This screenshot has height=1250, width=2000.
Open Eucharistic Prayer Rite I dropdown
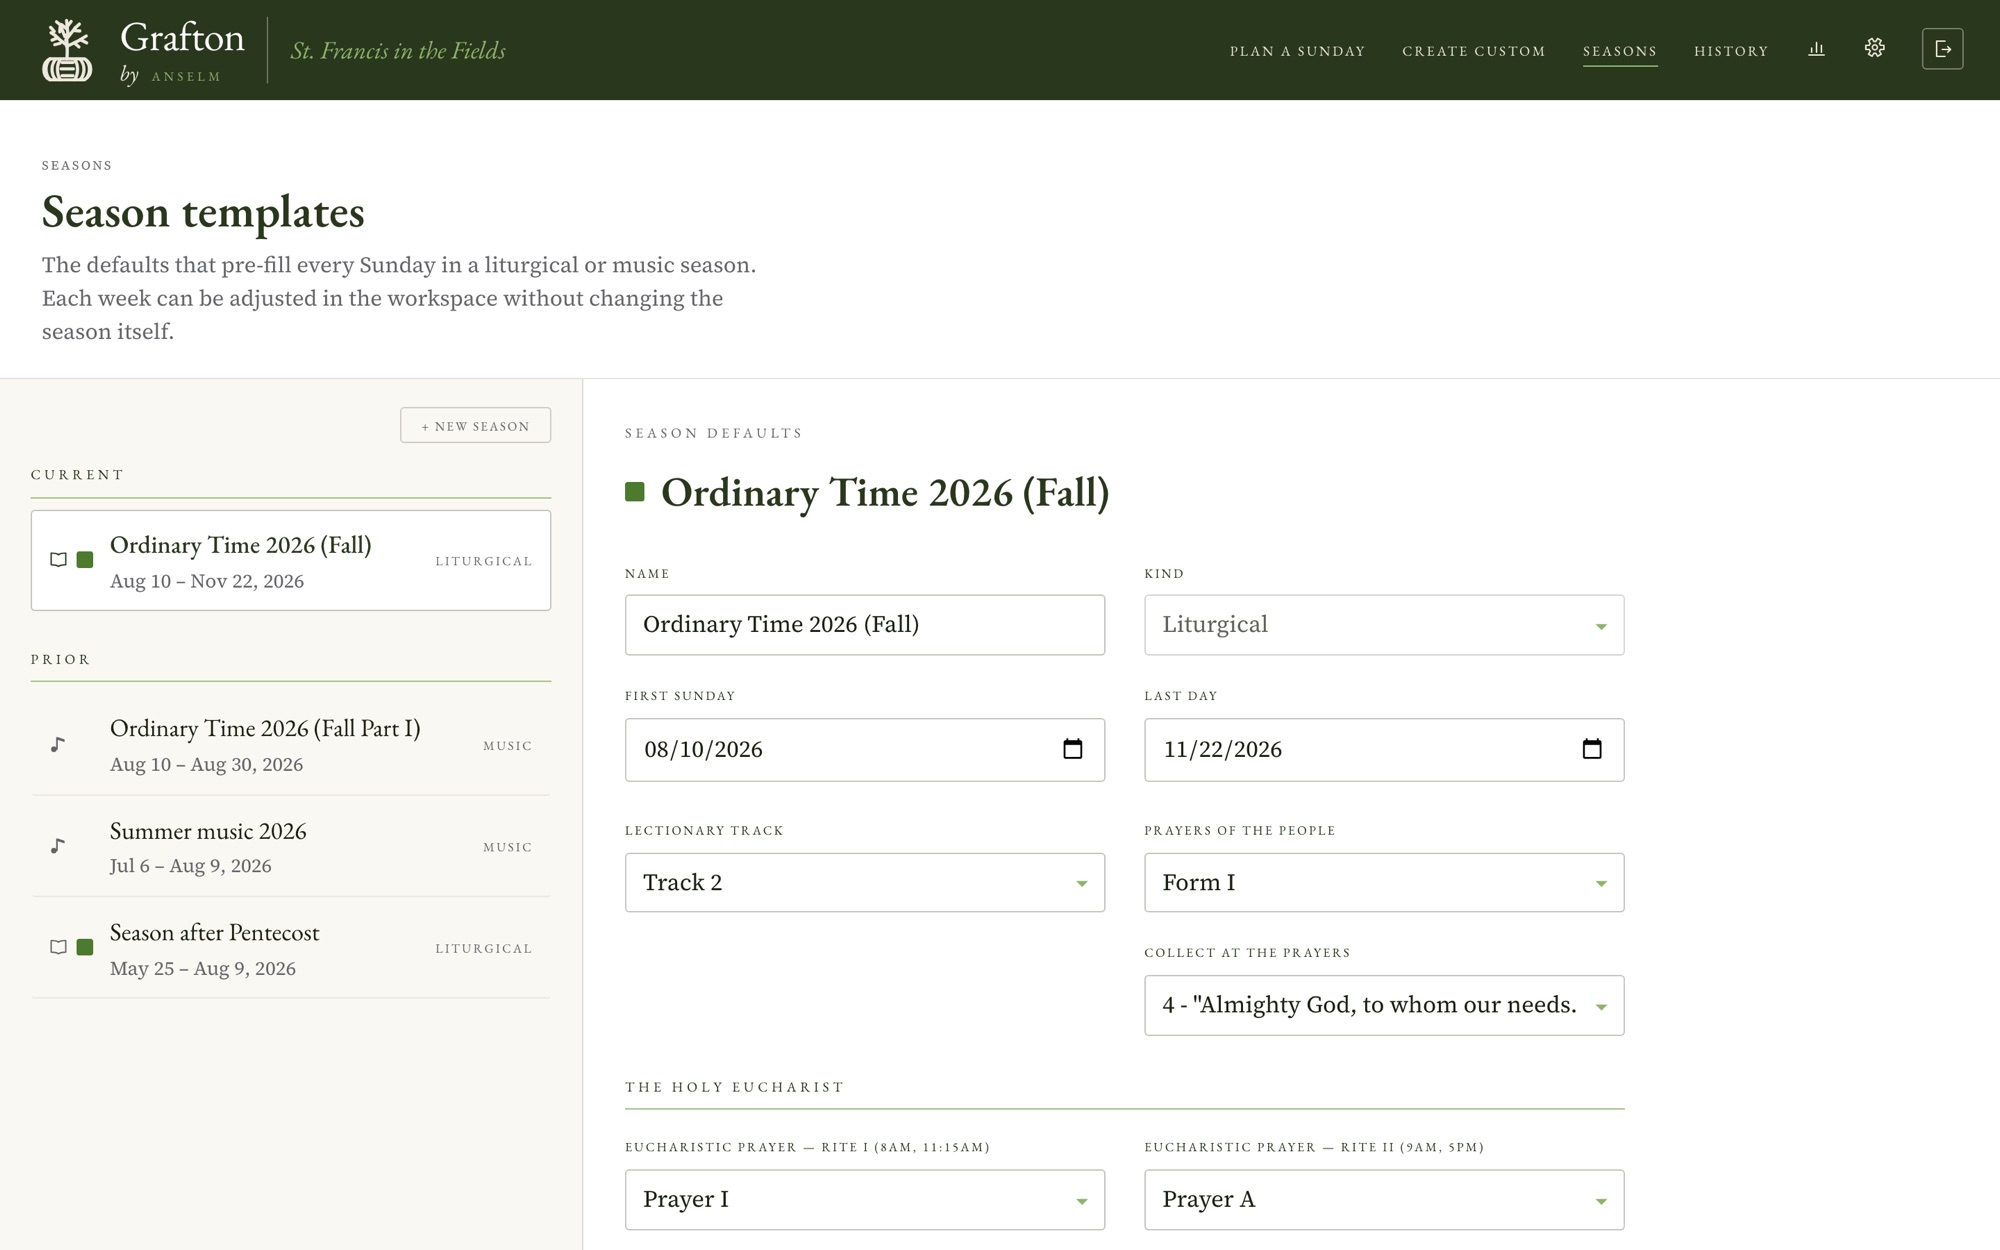(865, 1199)
